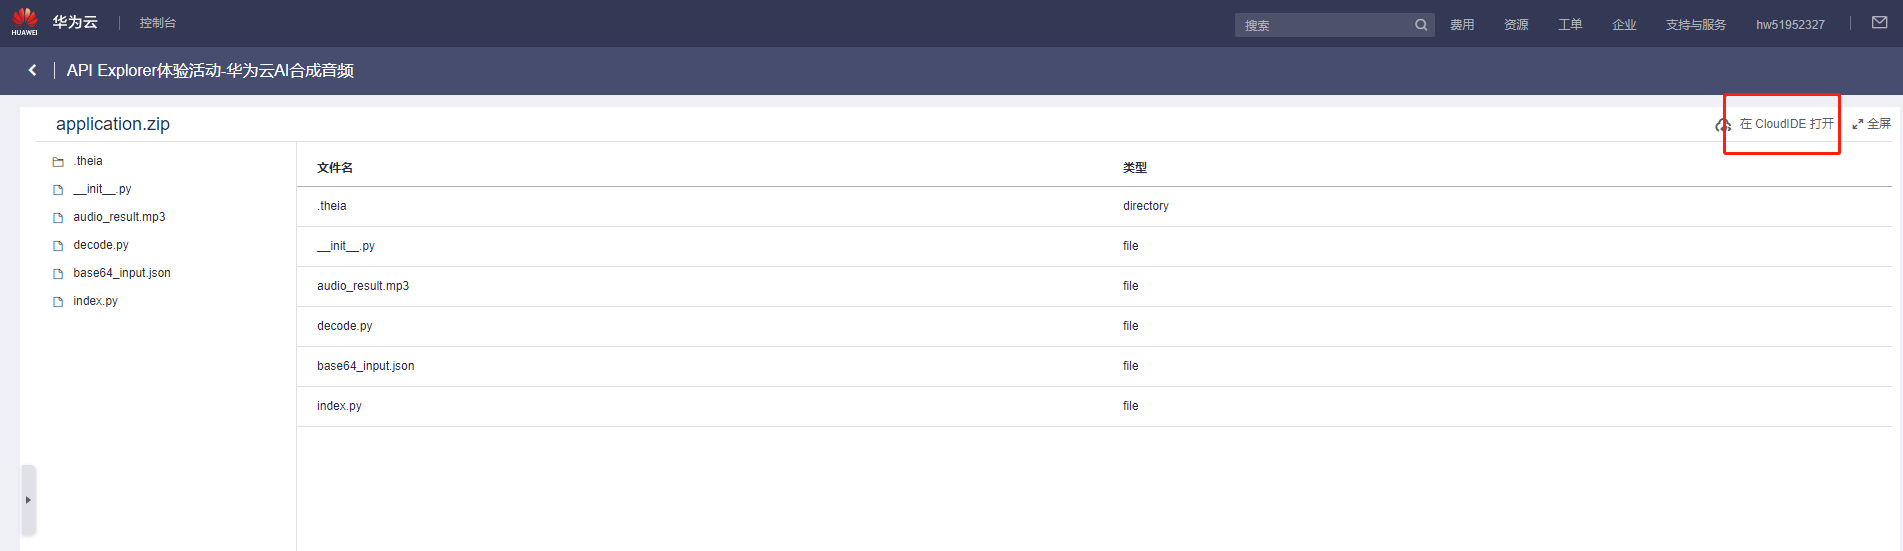Viewport: 1903px width, 551px height.
Task: Click the fullscreen expand icon
Action: click(x=1857, y=124)
